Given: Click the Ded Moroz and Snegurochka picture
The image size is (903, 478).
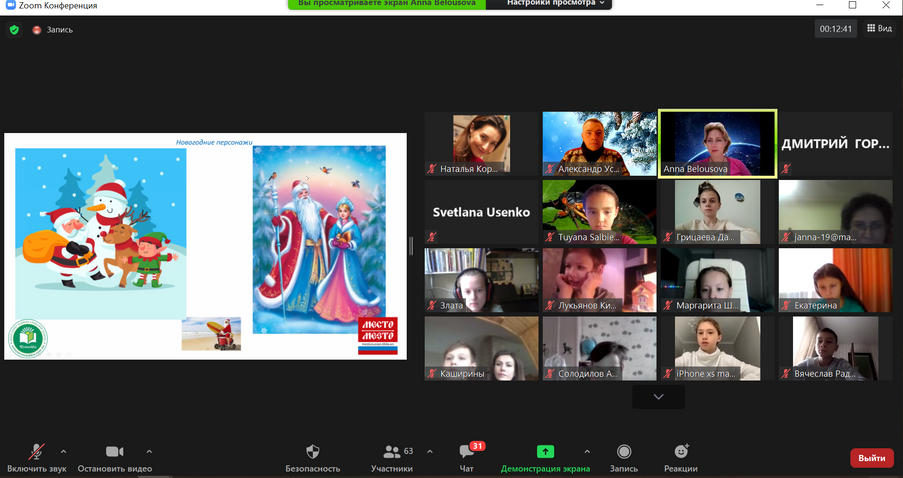Looking at the screenshot, I should tap(319, 240).
